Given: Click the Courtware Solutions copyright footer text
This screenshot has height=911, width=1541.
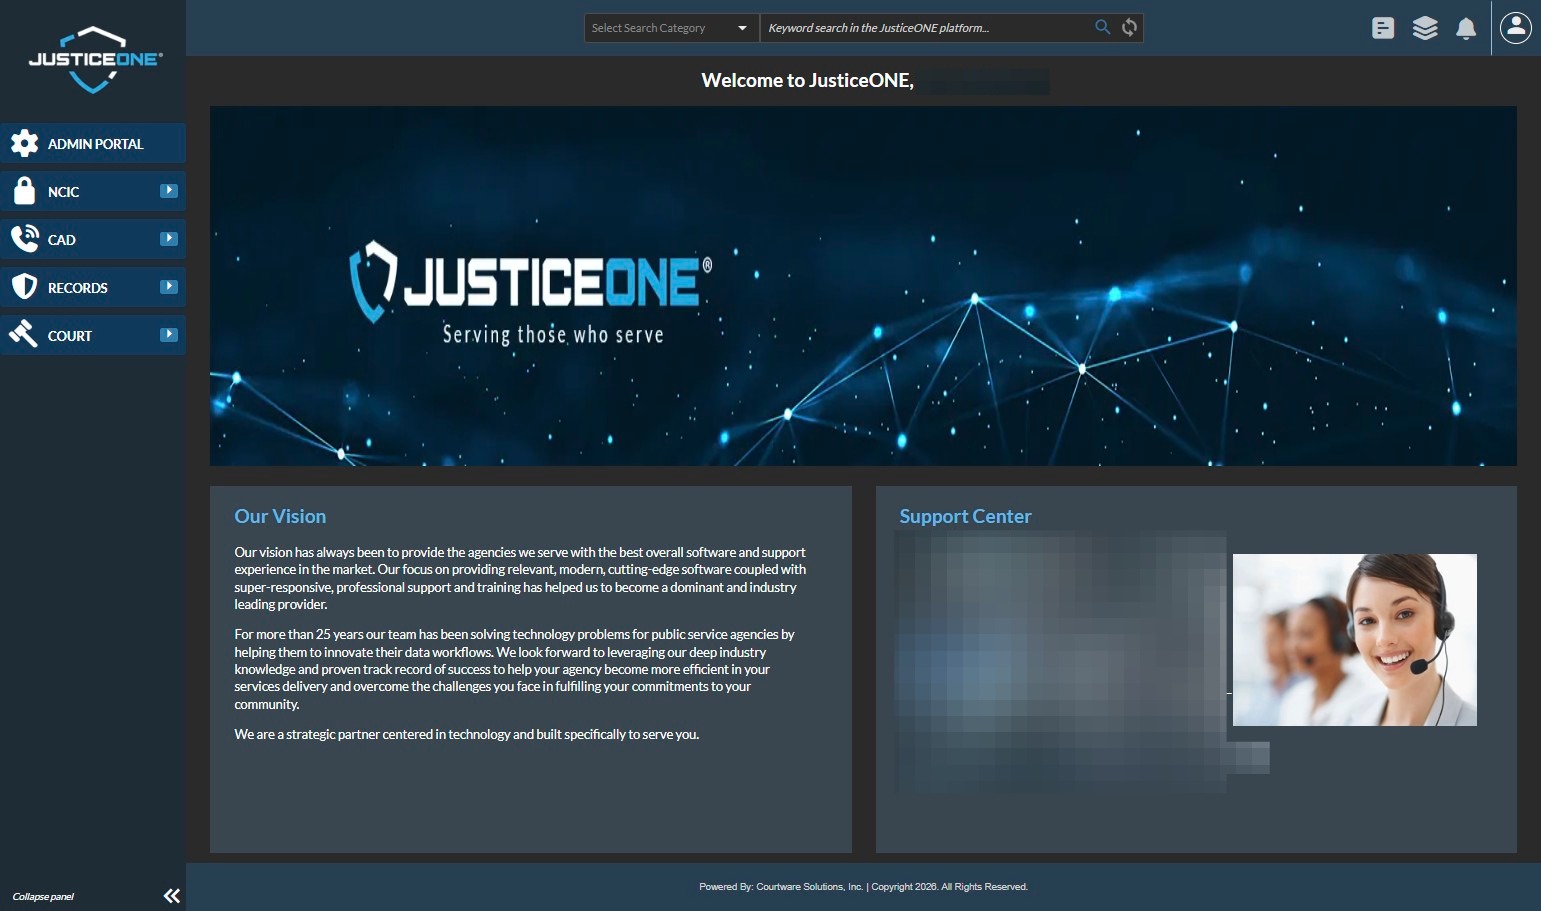Looking at the screenshot, I should [864, 887].
